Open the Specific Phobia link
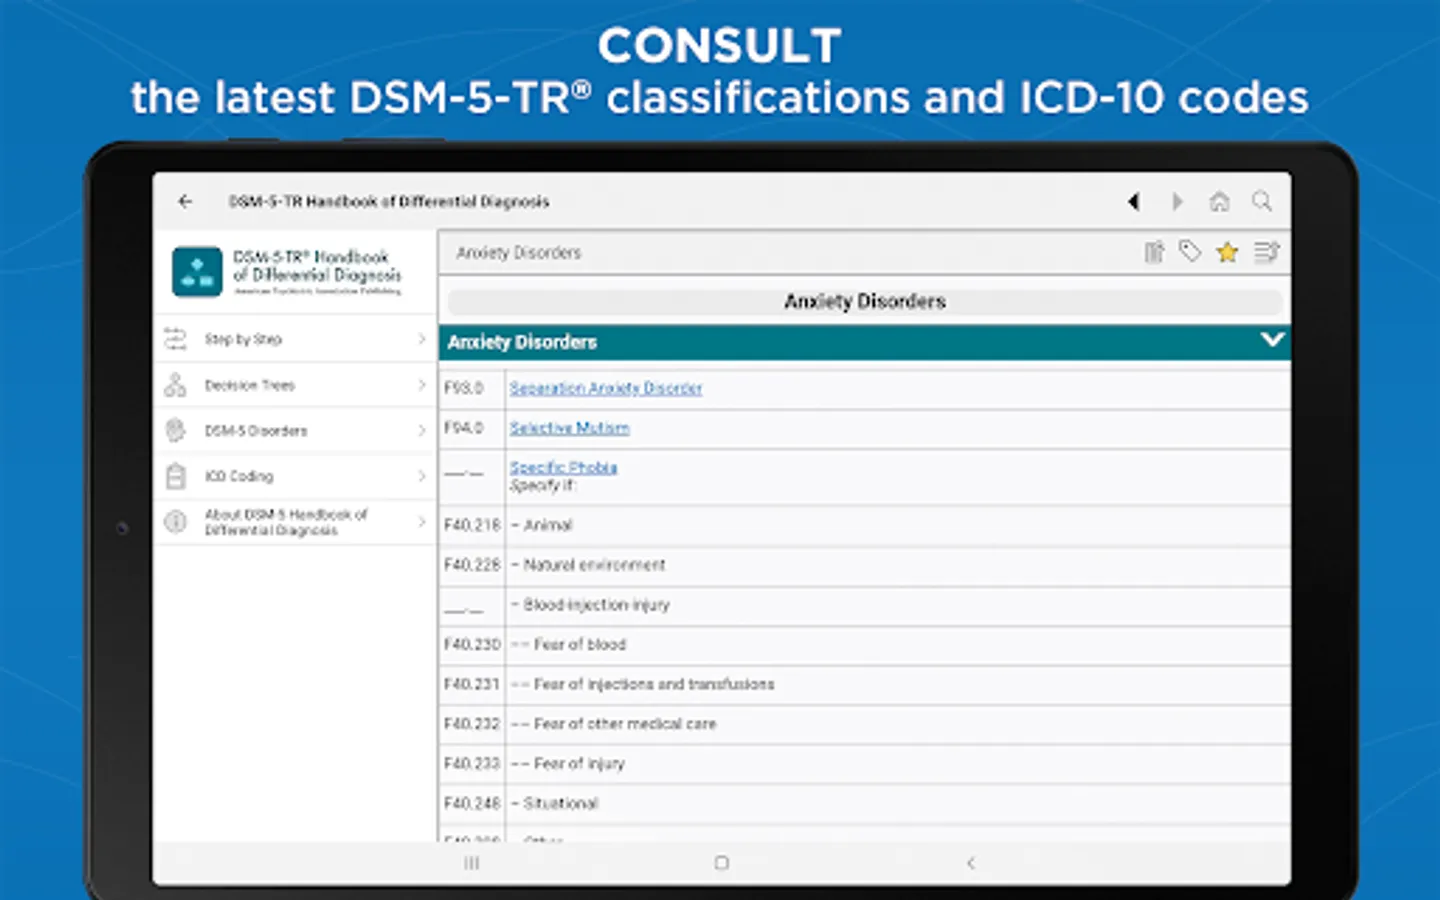 (564, 467)
